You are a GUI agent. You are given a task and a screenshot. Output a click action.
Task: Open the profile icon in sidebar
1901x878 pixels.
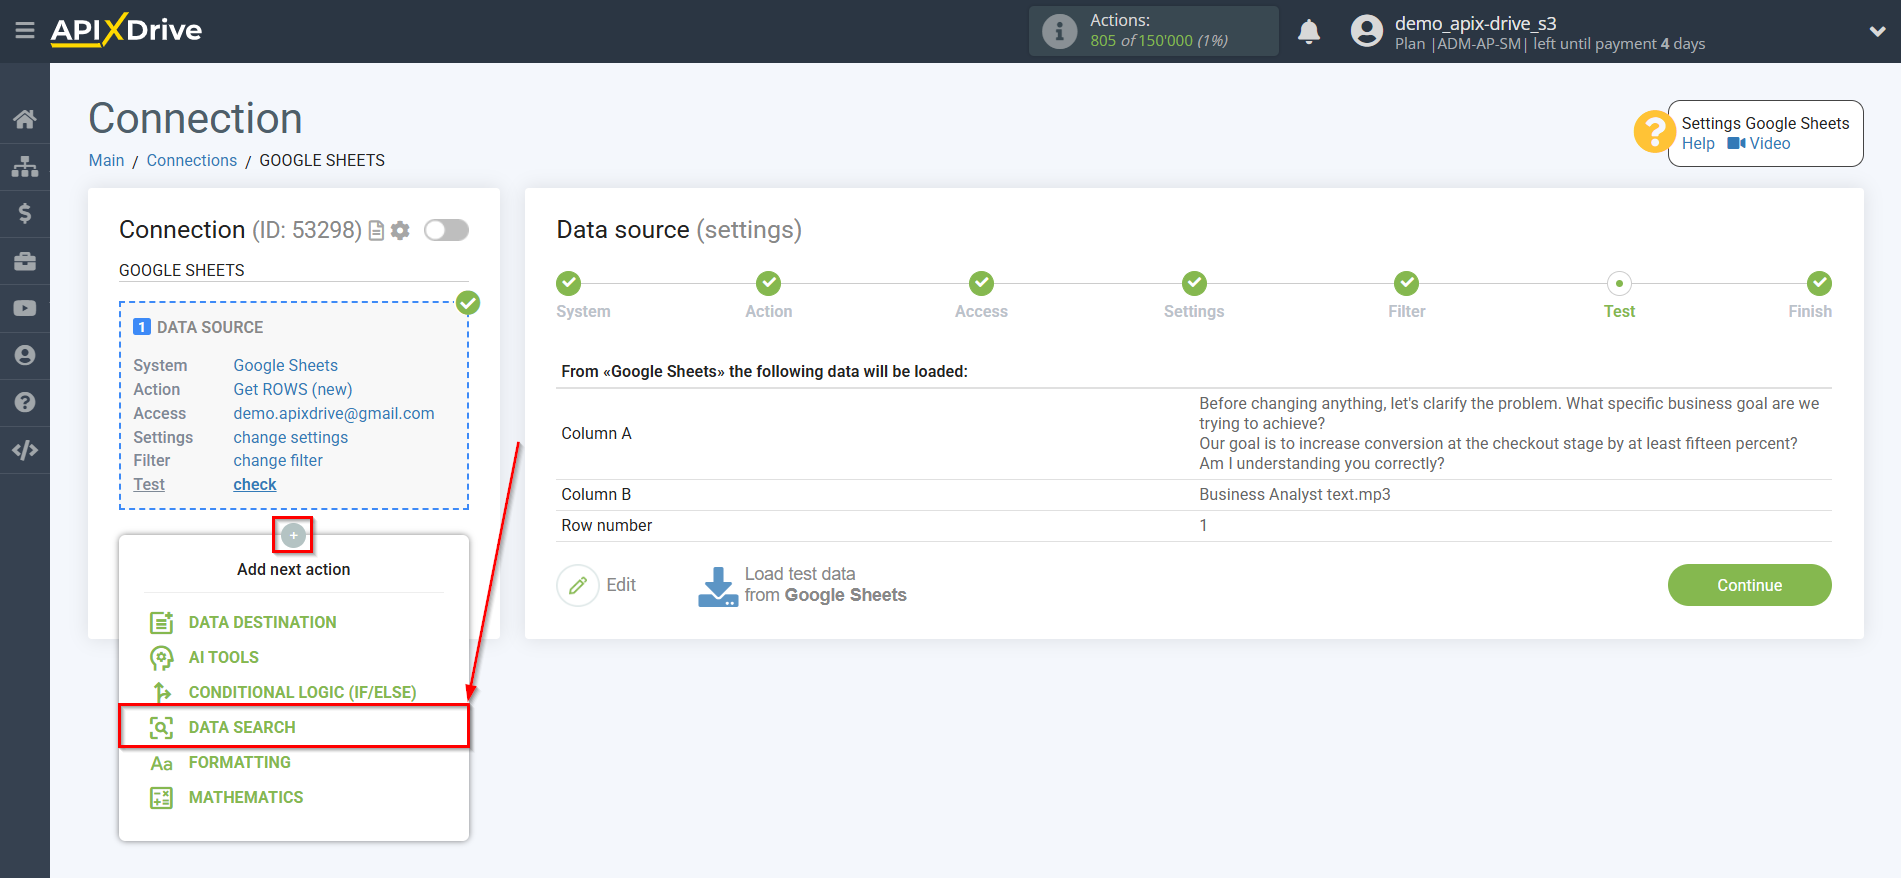(25, 355)
